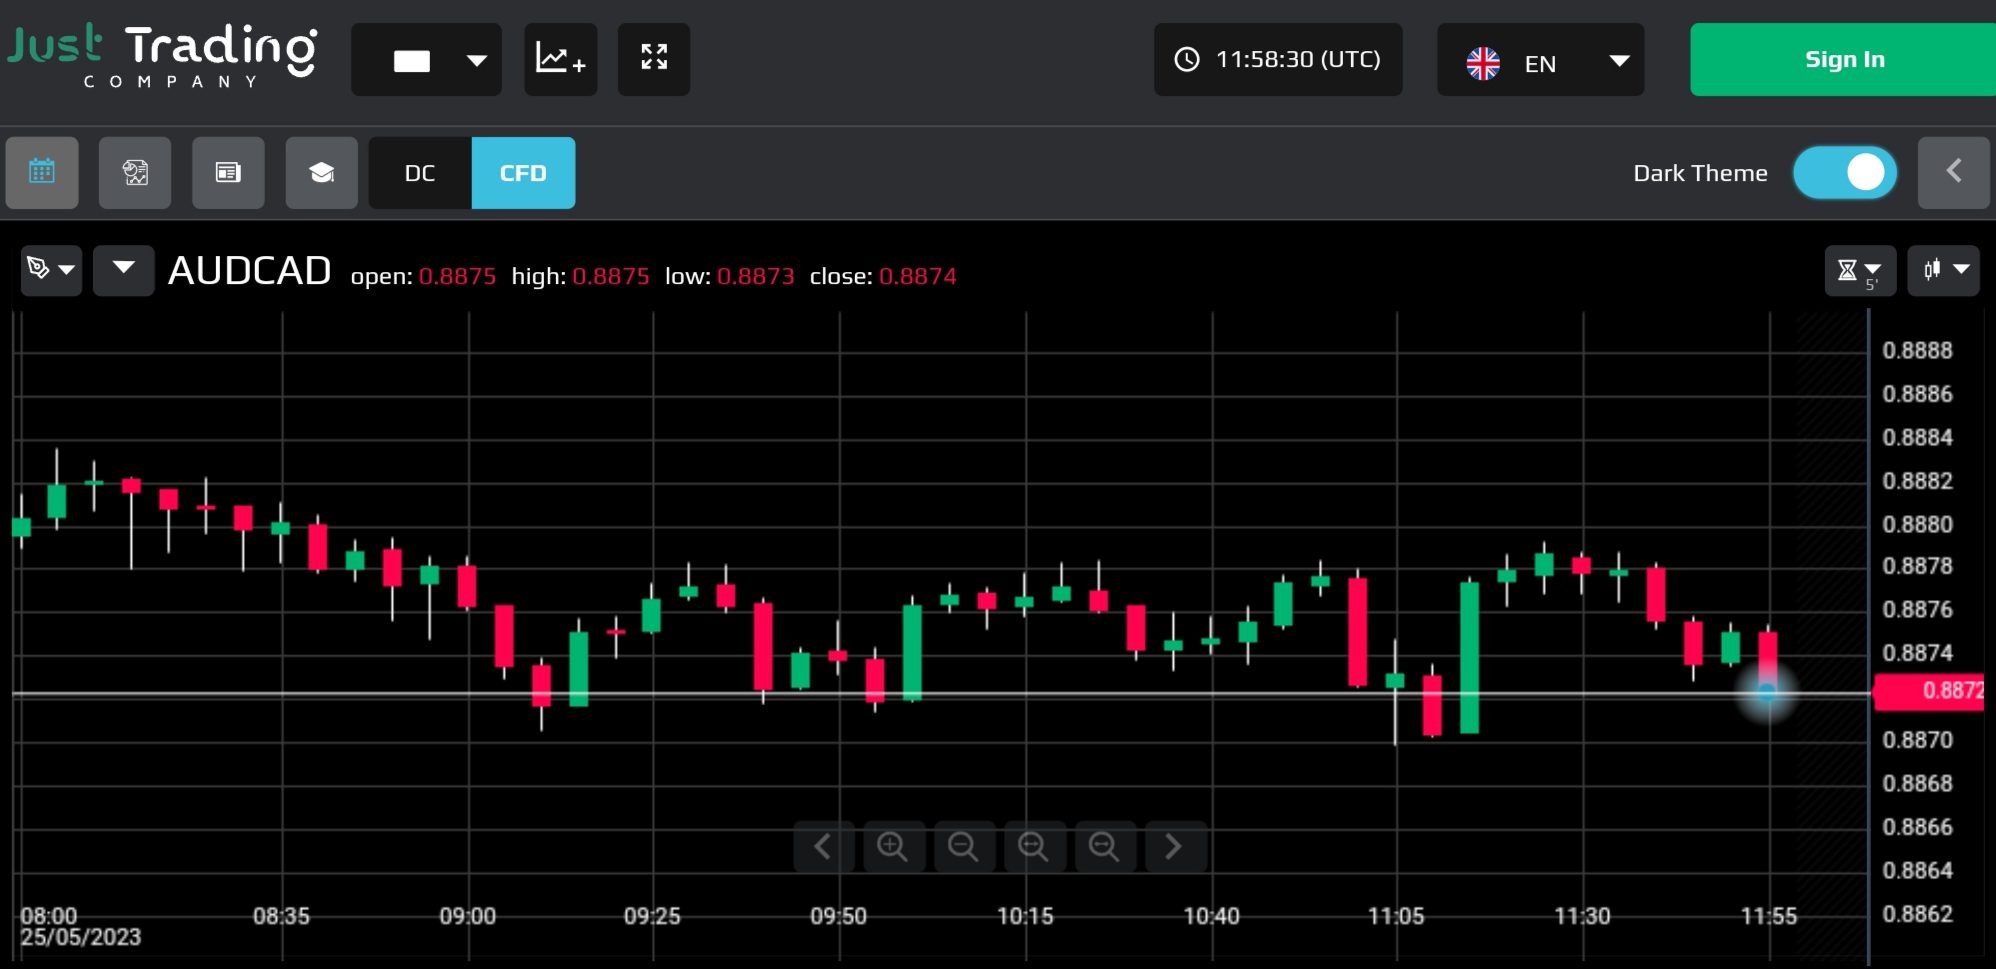Image resolution: width=1996 pixels, height=969 pixels.
Task: Open the market analysis report icon
Action: click(x=135, y=173)
